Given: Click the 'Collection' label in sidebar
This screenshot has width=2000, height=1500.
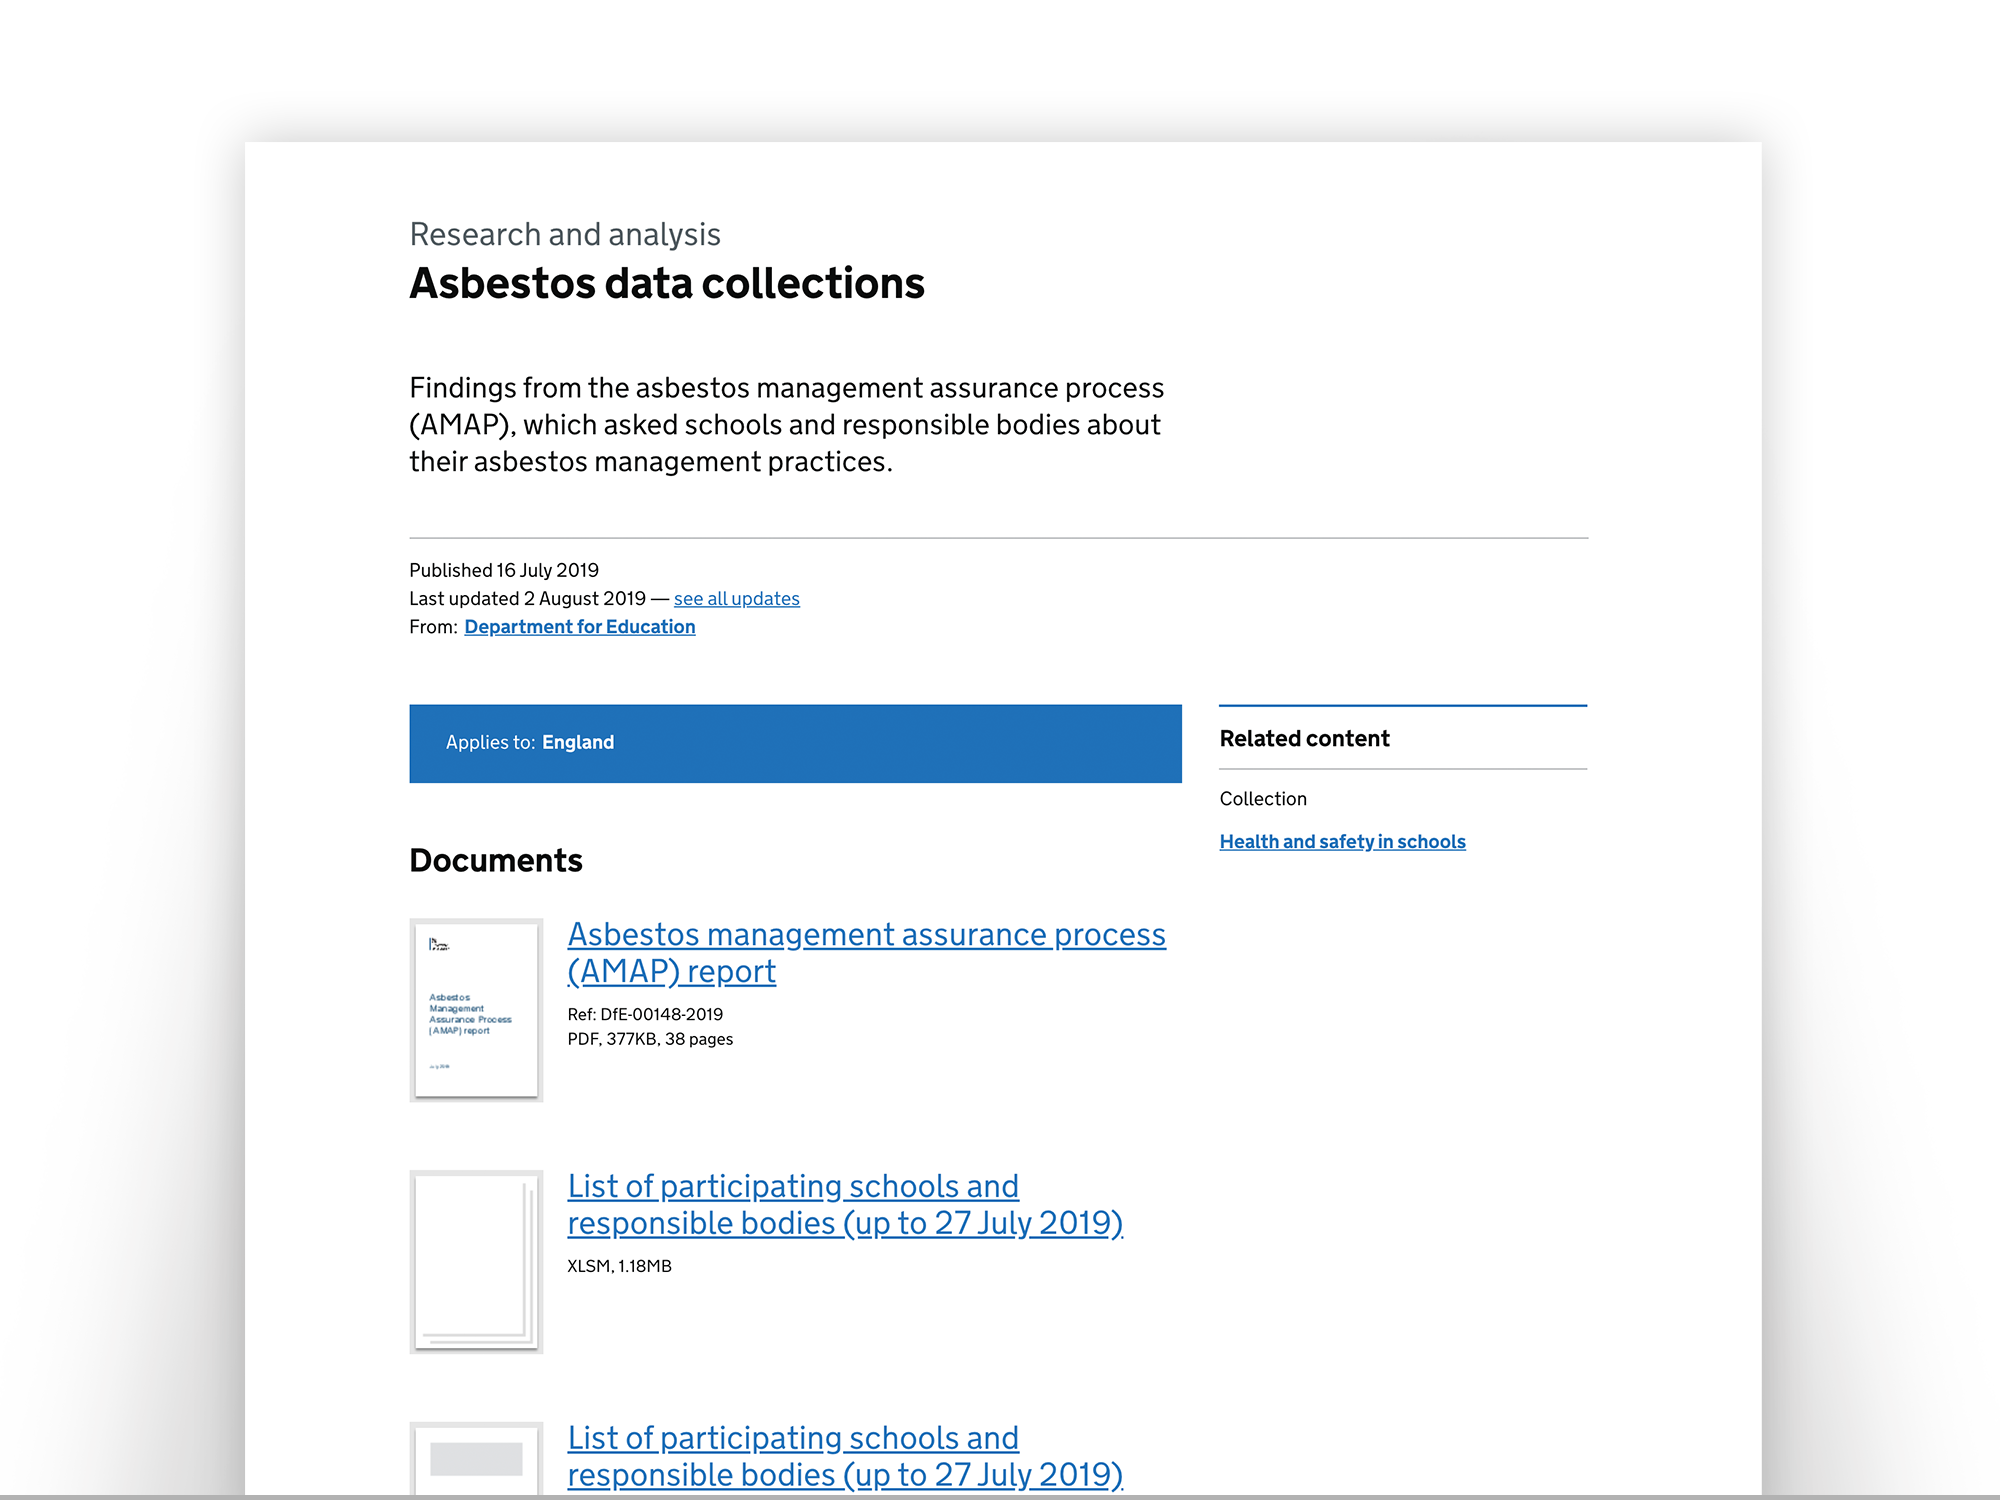Looking at the screenshot, I should [x=1263, y=798].
